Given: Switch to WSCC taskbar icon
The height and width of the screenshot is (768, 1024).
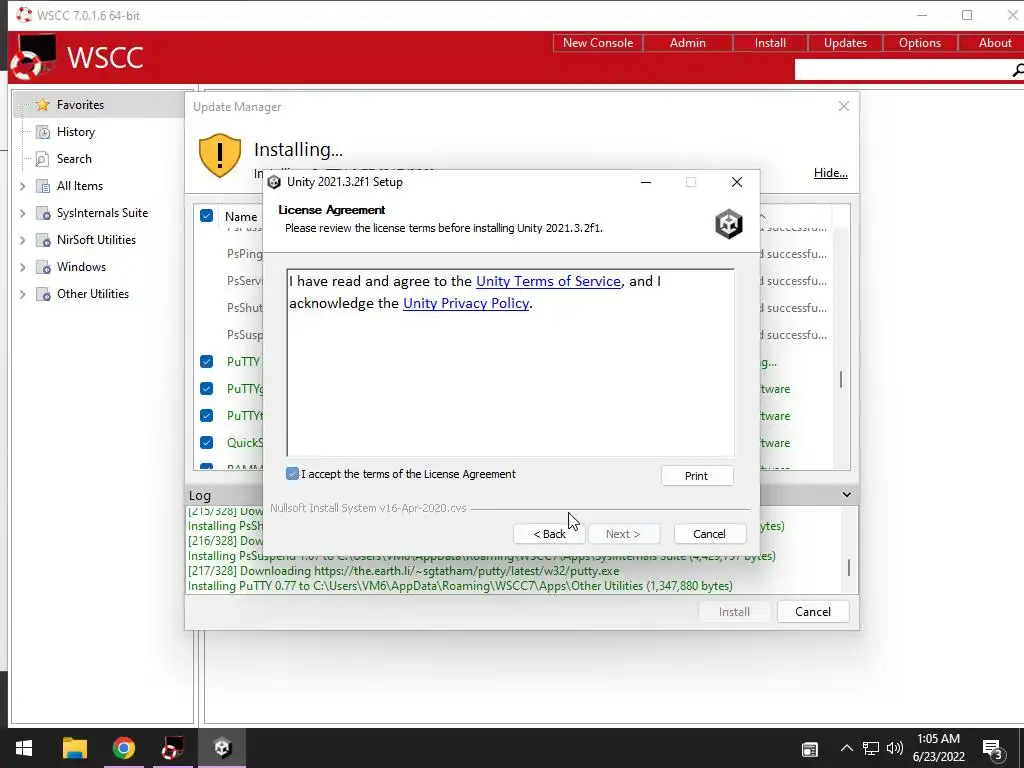Looking at the screenshot, I should [173, 748].
